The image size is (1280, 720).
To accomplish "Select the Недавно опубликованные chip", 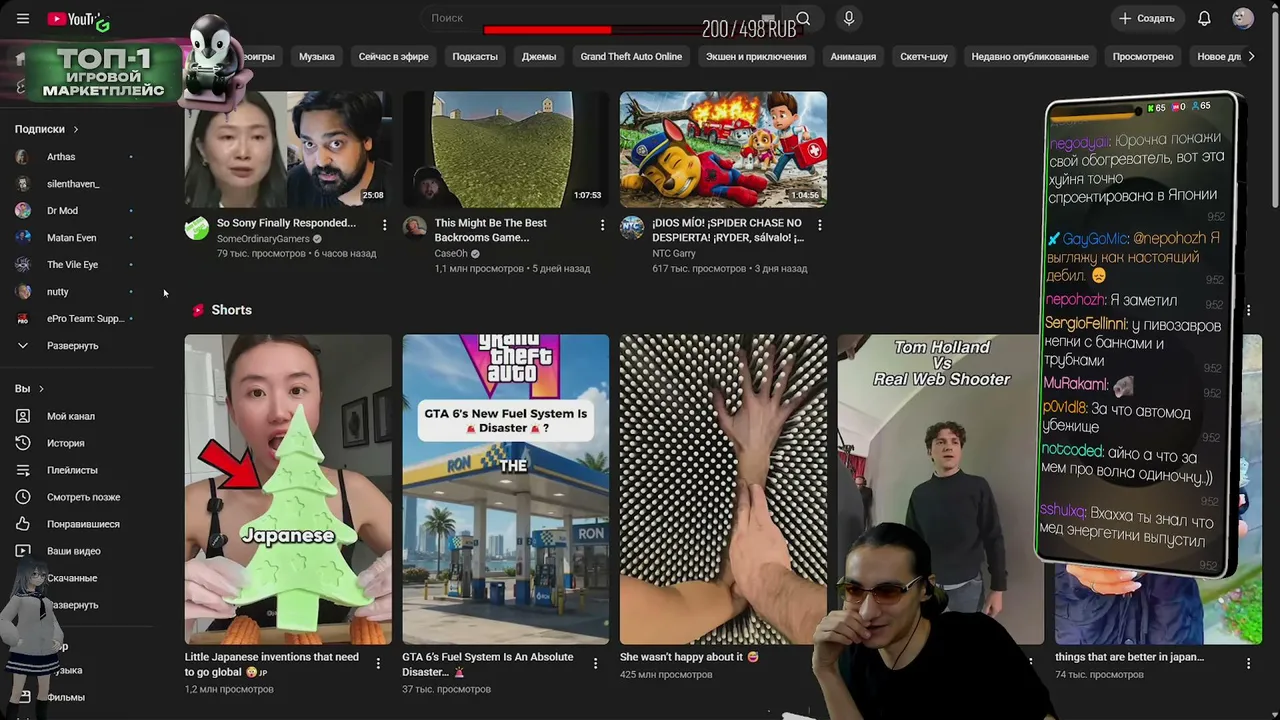I will (x=1030, y=57).
